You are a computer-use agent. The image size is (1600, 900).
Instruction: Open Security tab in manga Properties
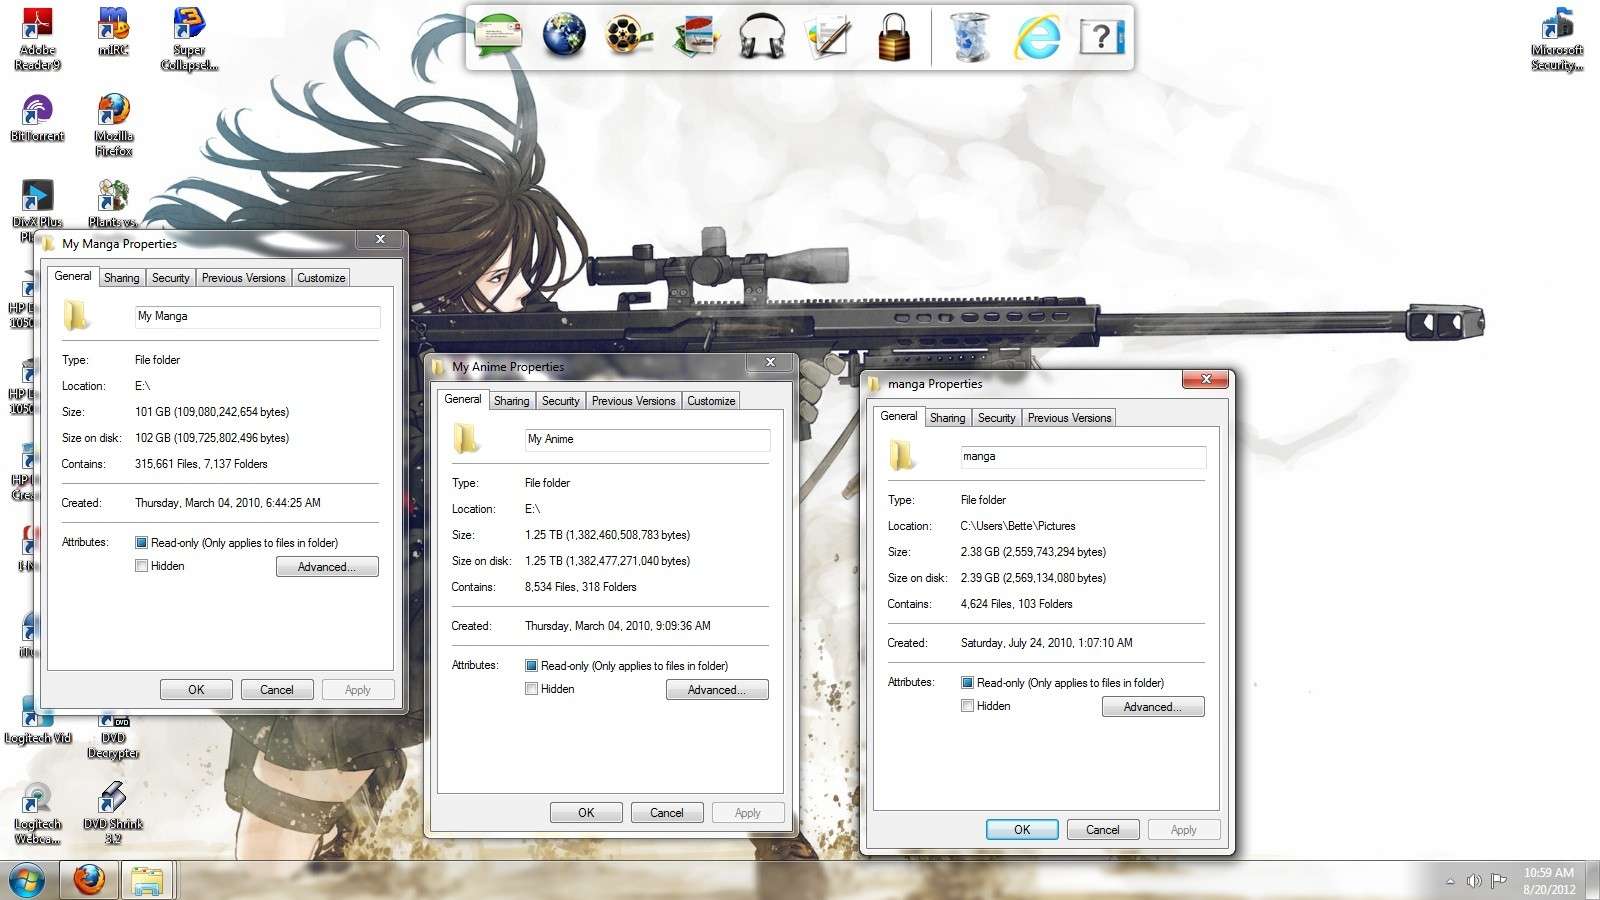[x=997, y=418]
